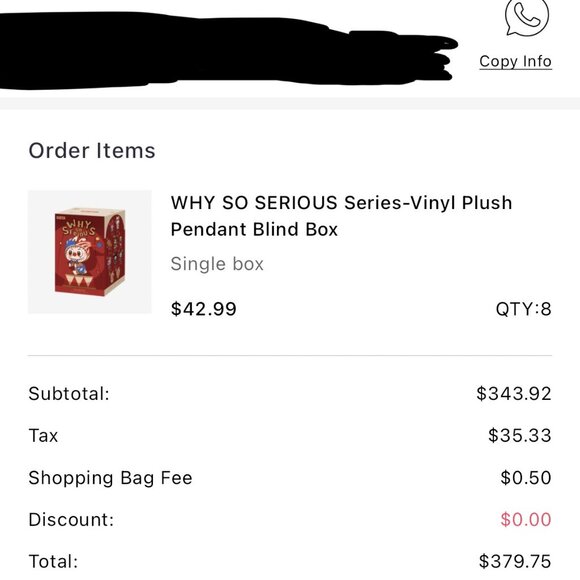Viewport: 580px width, 580px height.
Task: Open the WHY SO SERIOUS Series product title
Action: pyautogui.click(x=341, y=216)
